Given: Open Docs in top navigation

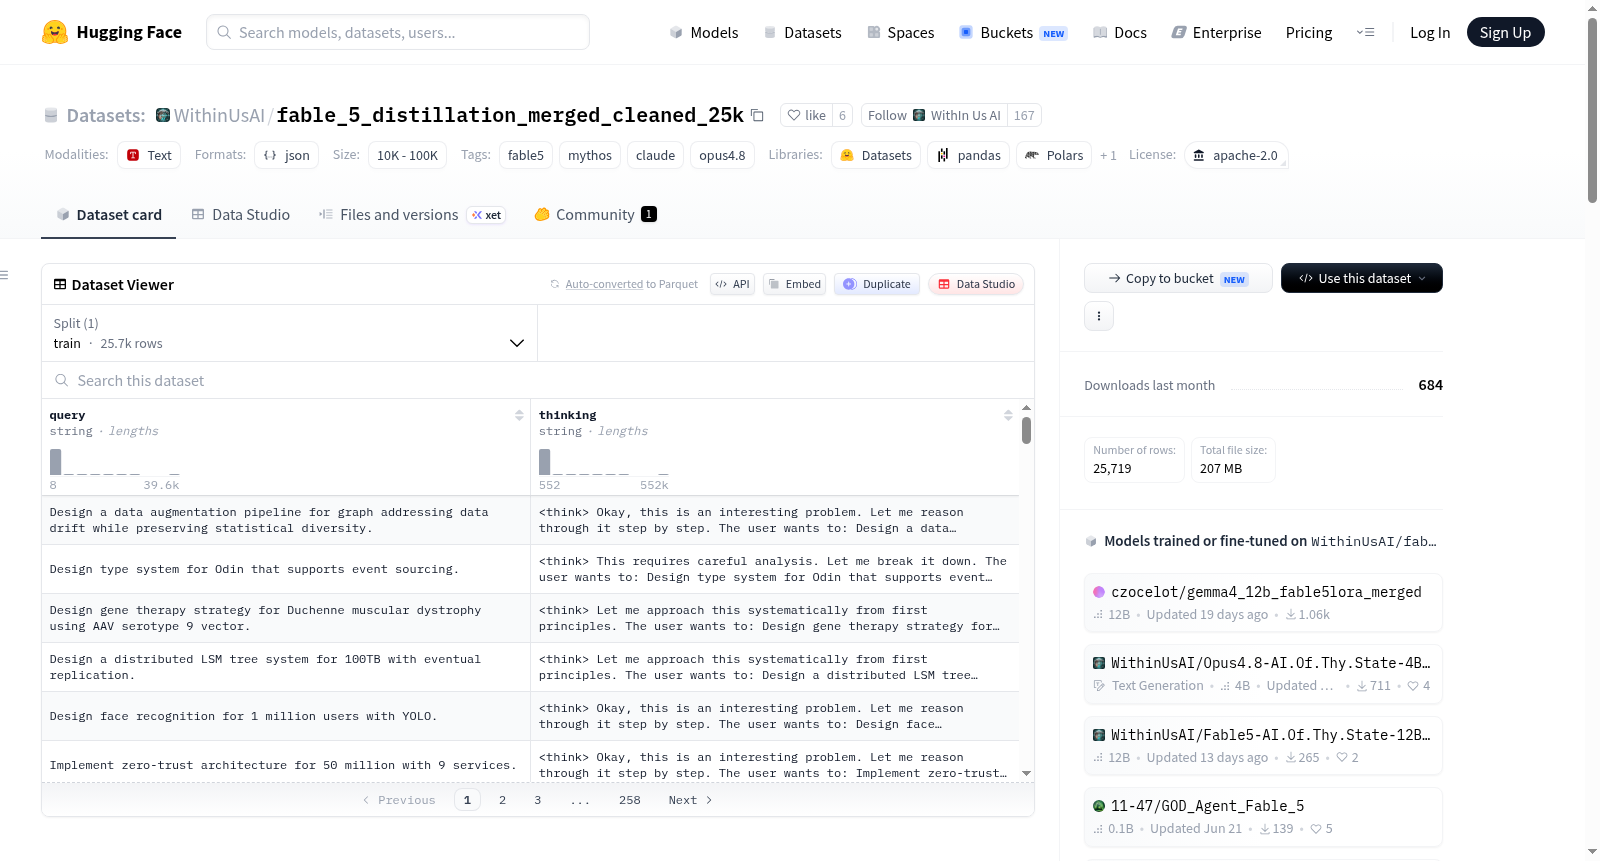Looking at the screenshot, I should [1120, 32].
